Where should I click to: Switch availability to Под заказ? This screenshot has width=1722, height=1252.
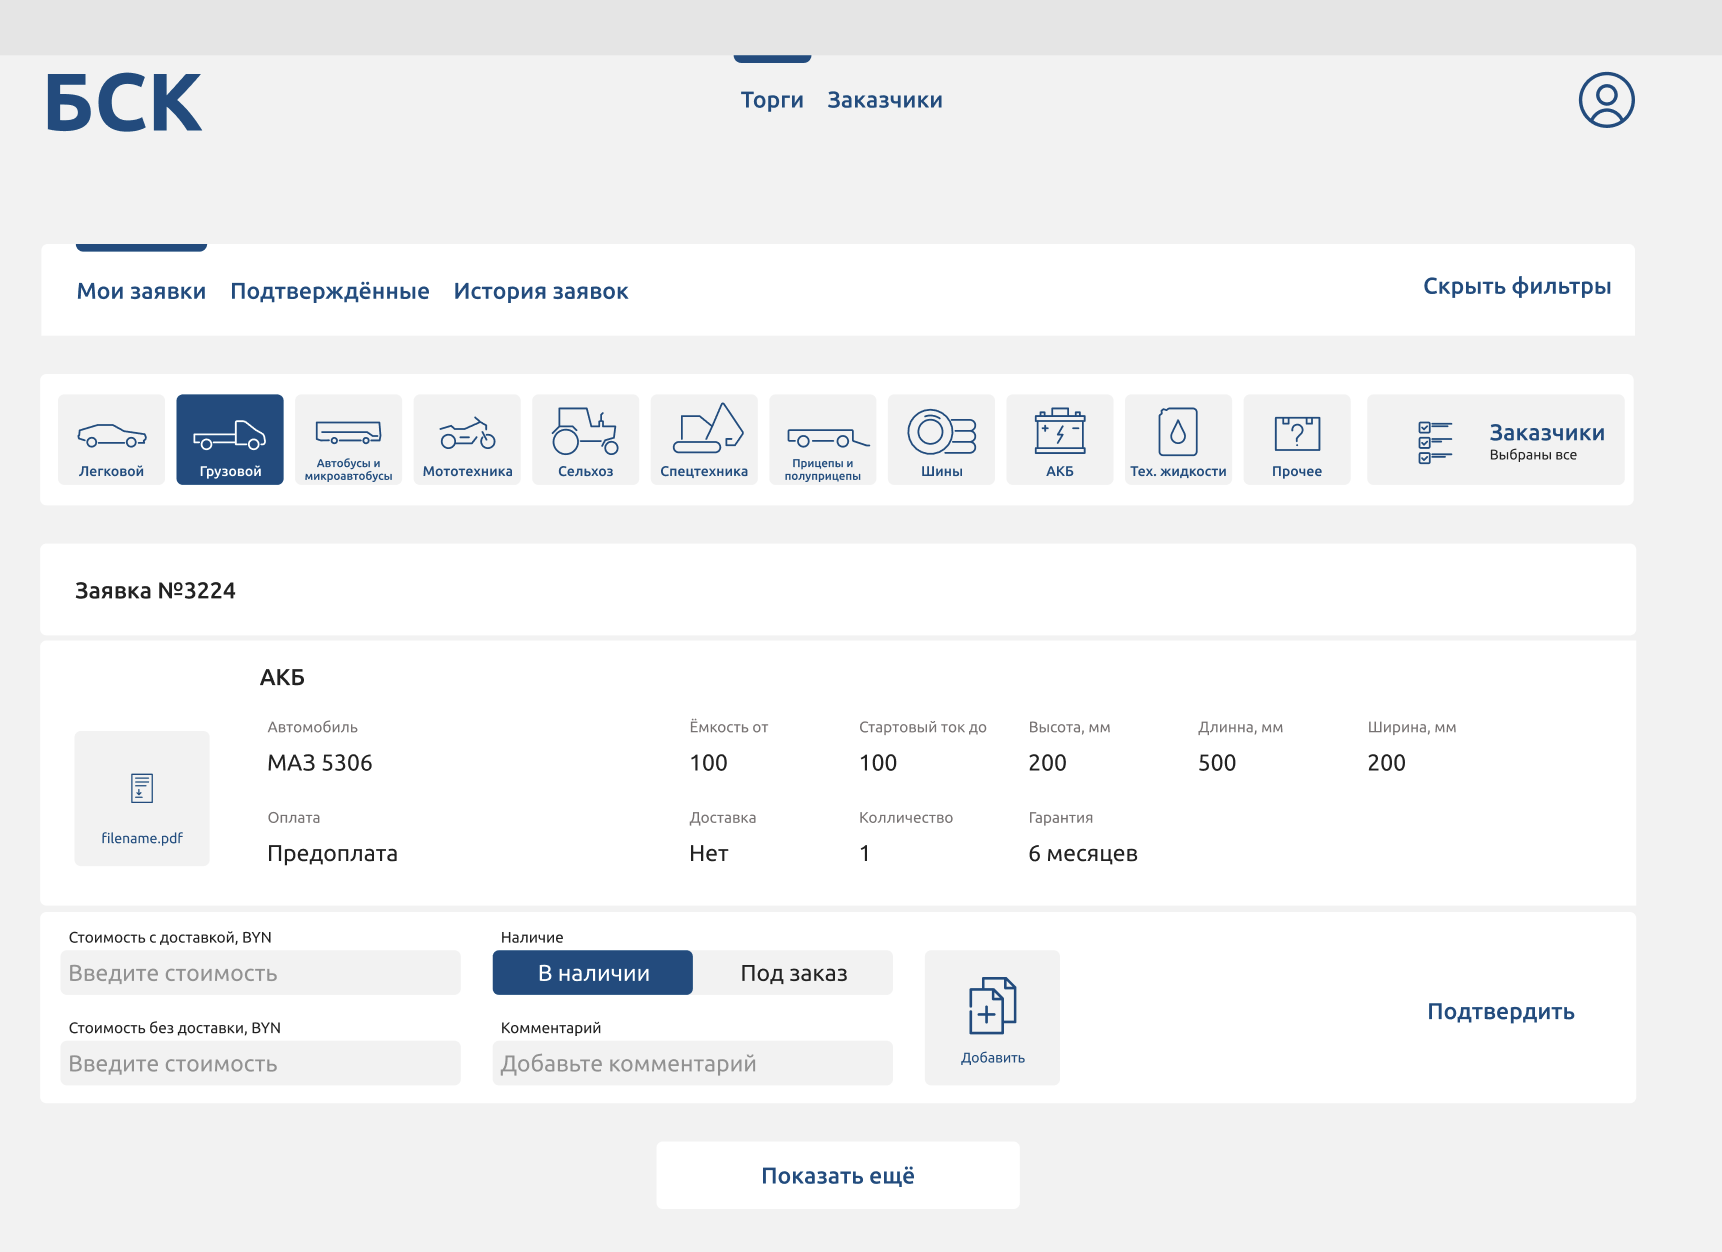793,973
